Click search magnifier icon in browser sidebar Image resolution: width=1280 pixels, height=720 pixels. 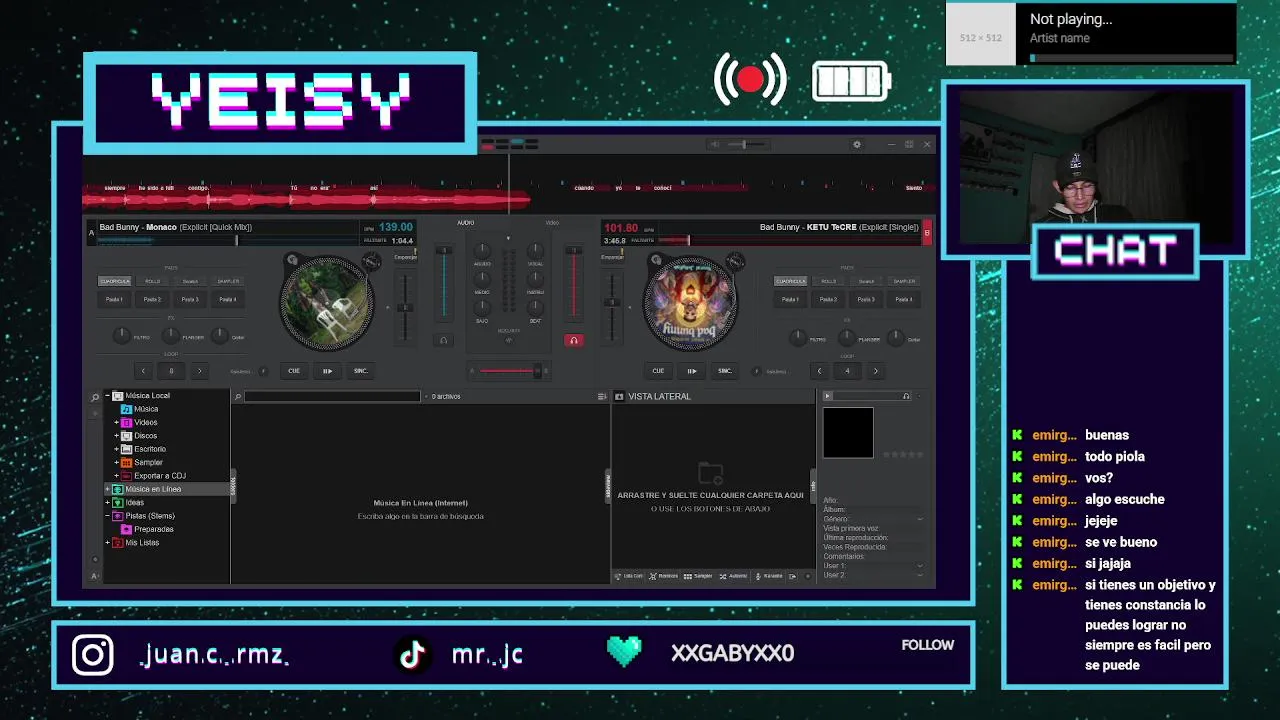point(95,397)
